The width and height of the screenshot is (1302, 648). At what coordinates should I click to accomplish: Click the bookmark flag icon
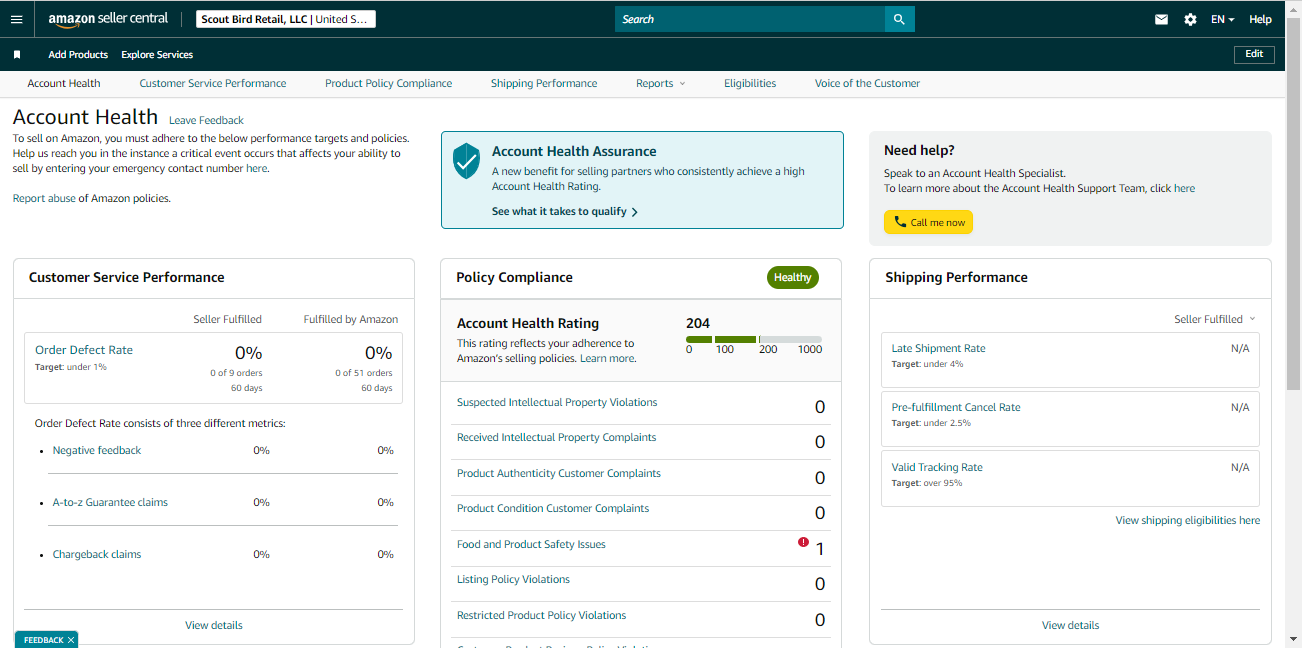tap(17, 55)
